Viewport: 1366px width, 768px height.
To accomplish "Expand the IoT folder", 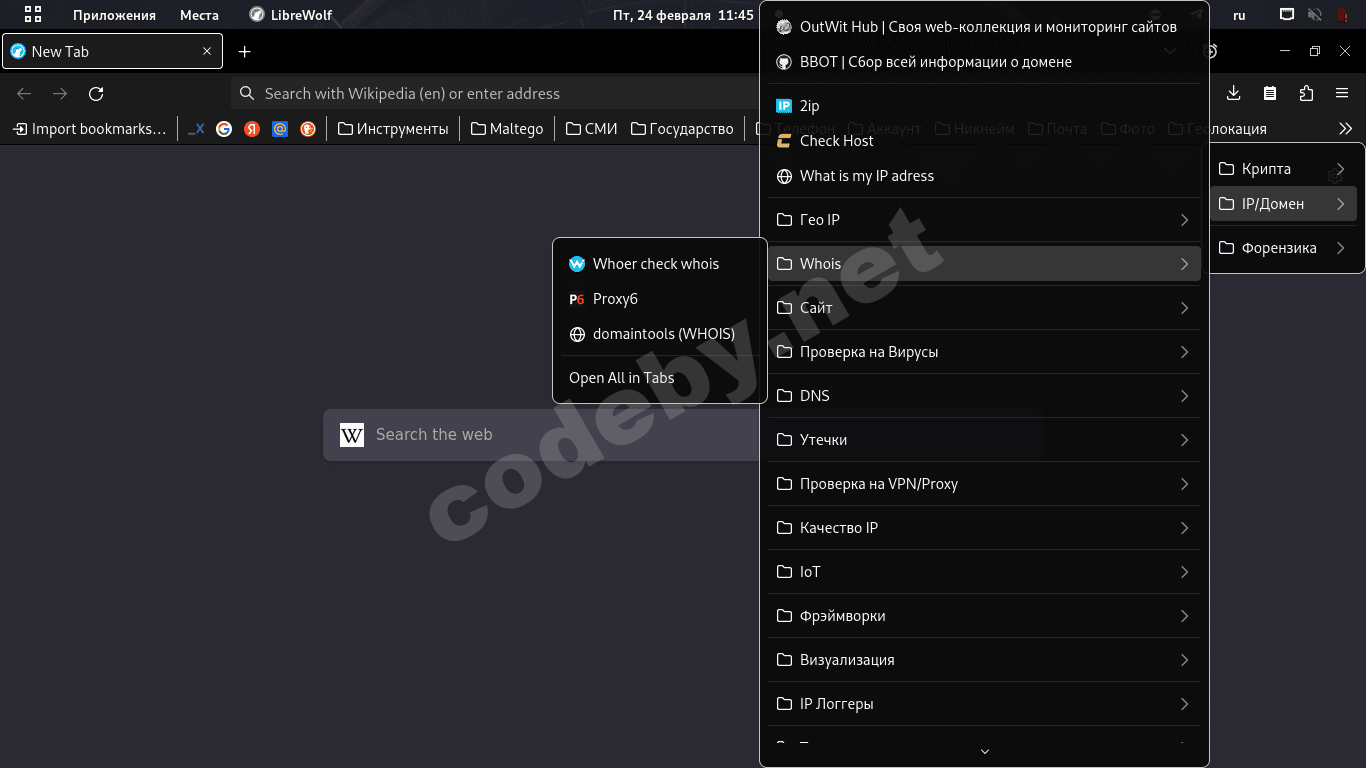I will click(x=984, y=572).
